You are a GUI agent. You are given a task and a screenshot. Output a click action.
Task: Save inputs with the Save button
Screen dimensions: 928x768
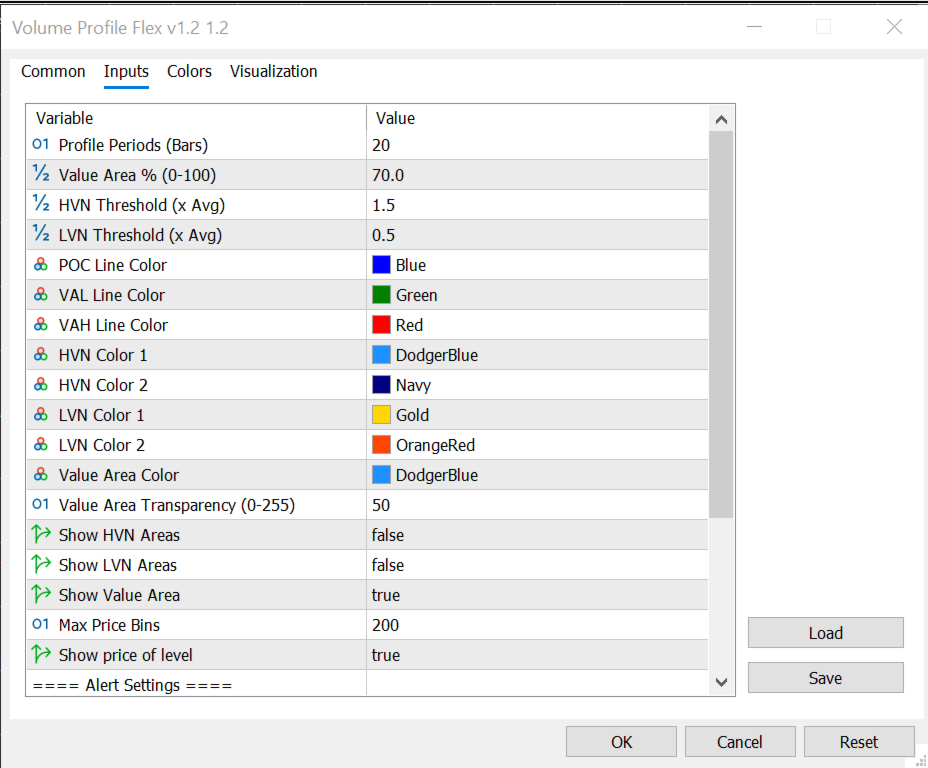coord(826,678)
